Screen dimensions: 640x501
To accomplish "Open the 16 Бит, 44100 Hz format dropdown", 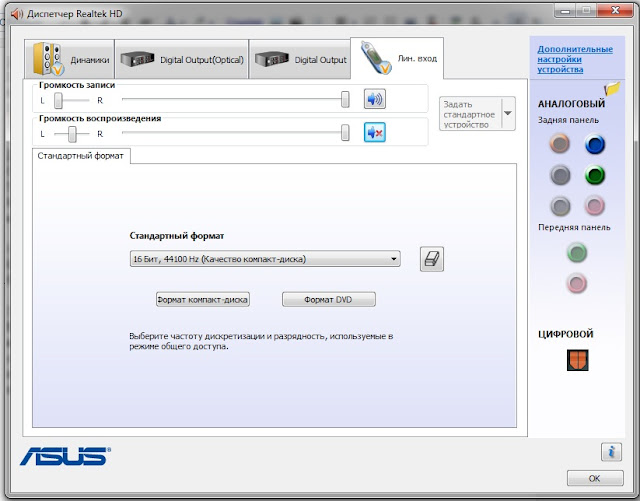I will [x=265, y=259].
